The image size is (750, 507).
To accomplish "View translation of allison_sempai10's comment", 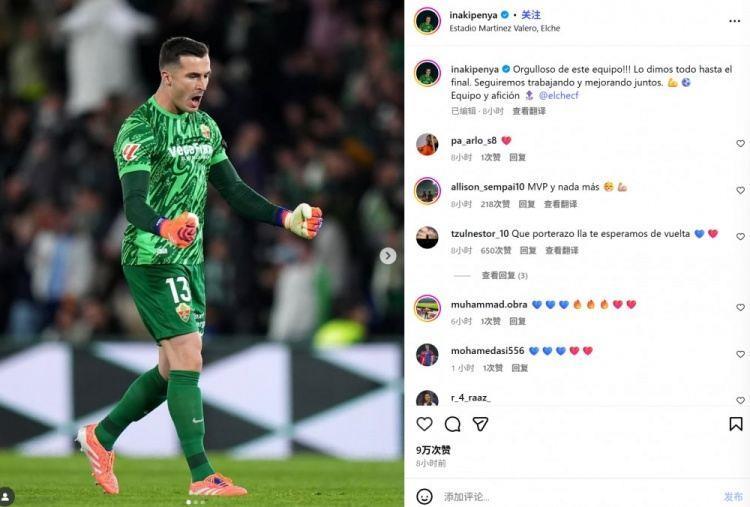I will tap(560, 204).
